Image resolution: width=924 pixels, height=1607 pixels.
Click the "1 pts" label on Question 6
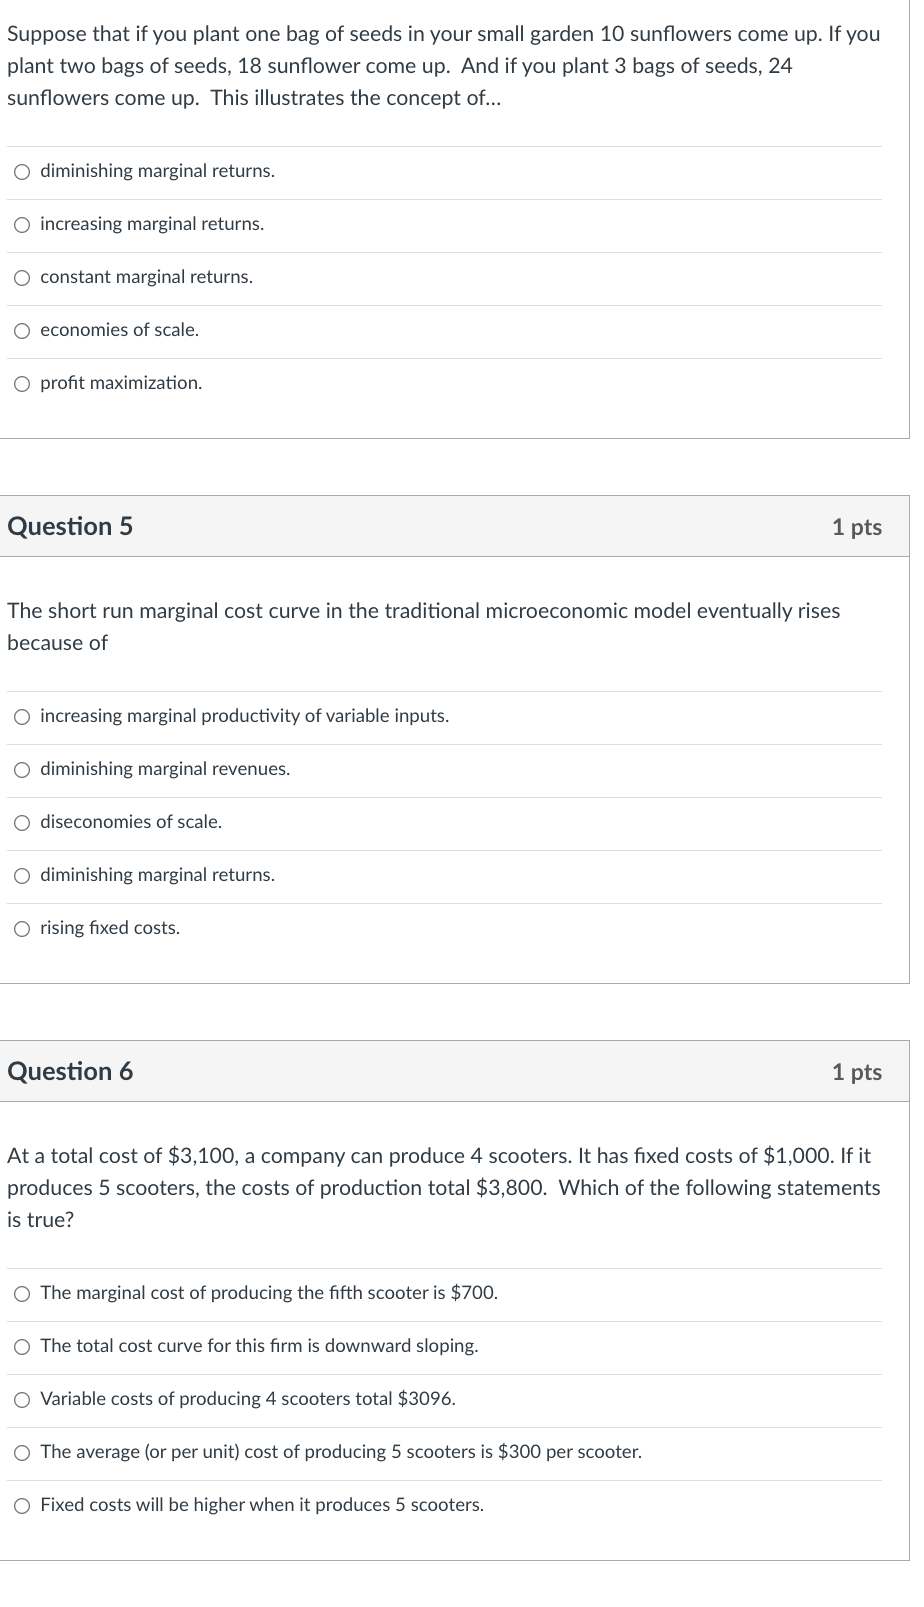point(858,1071)
